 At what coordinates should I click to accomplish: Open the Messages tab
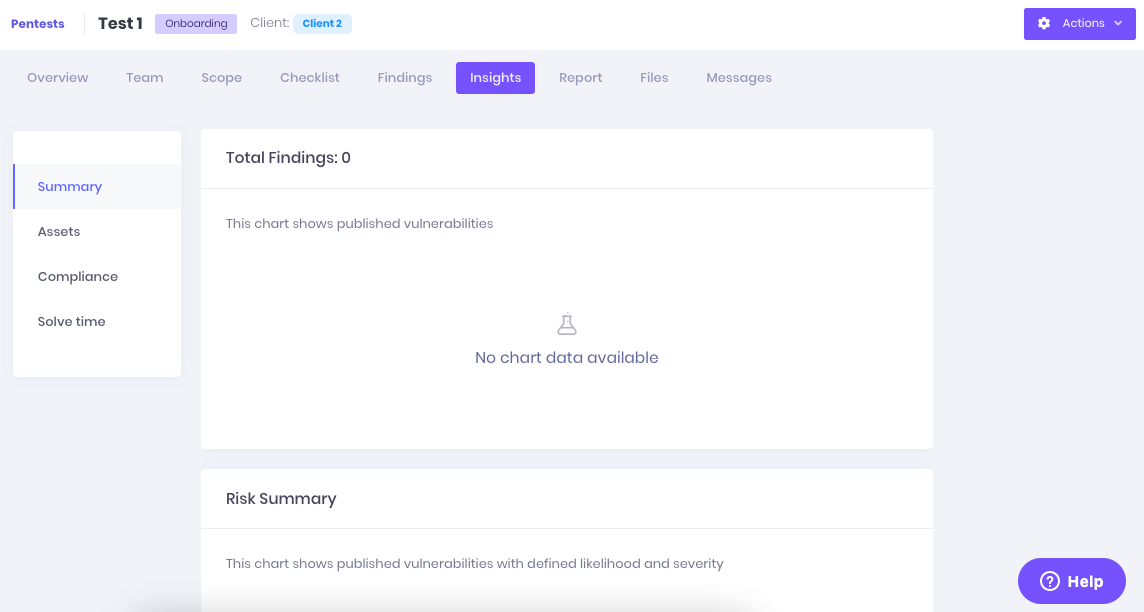739,78
